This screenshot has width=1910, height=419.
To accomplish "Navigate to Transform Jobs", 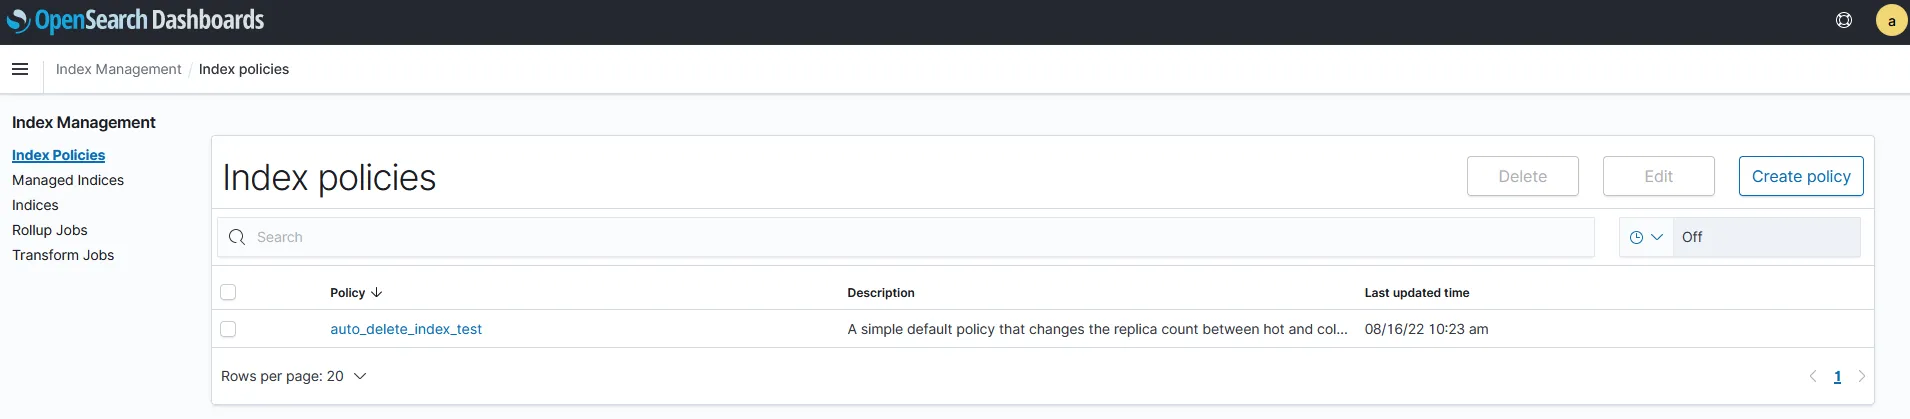I will [63, 255].
